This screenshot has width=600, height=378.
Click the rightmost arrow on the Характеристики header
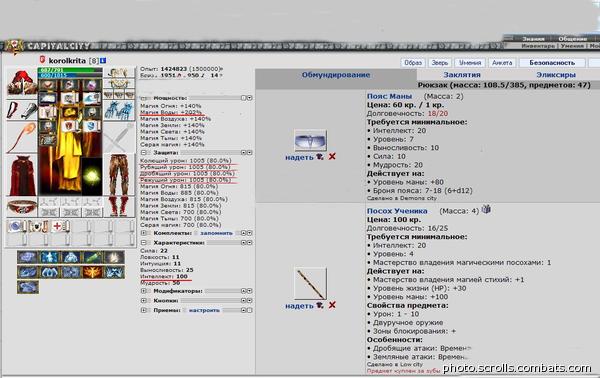tap(249, 243)
